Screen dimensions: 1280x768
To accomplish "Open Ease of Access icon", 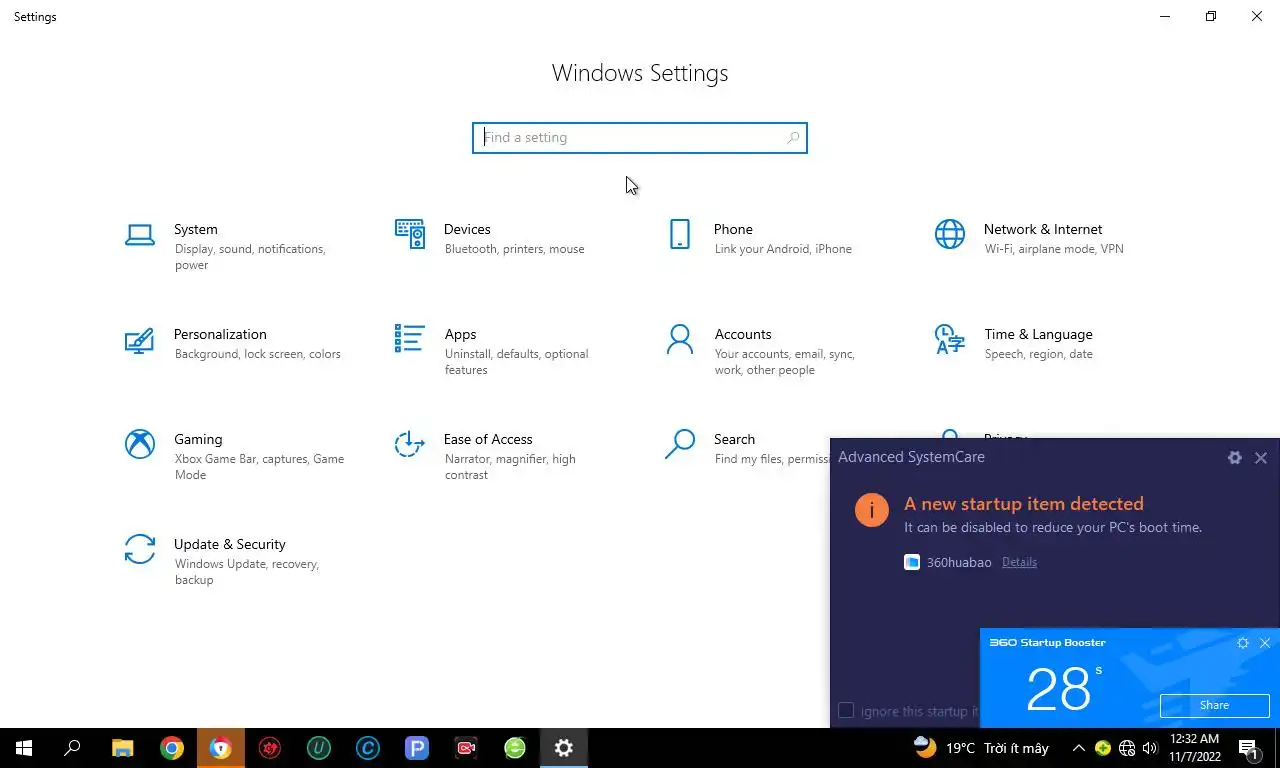I will click(x=410, y=444).
